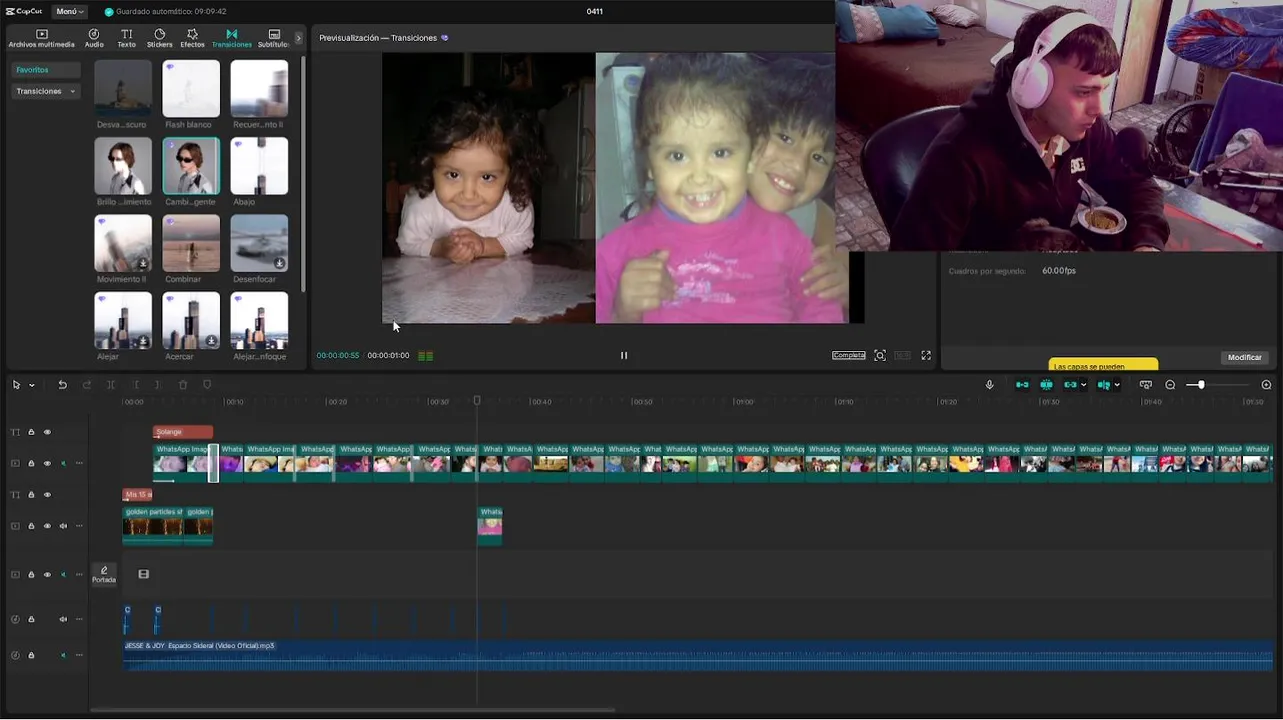Open the selection tool dropdown arrow
The width and height of the screenshot is (1283, 720).
tap(32, 385)
